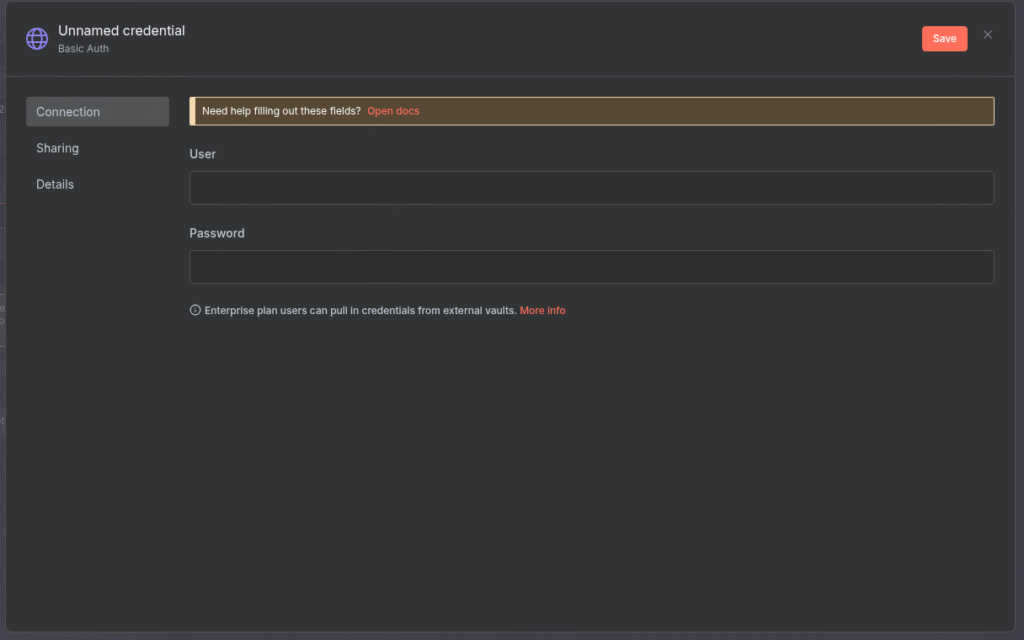This screenshot has width=1024, height=640.
Task: Click the 'Need help filling out these fields?' text
Action: coord(281,111)
